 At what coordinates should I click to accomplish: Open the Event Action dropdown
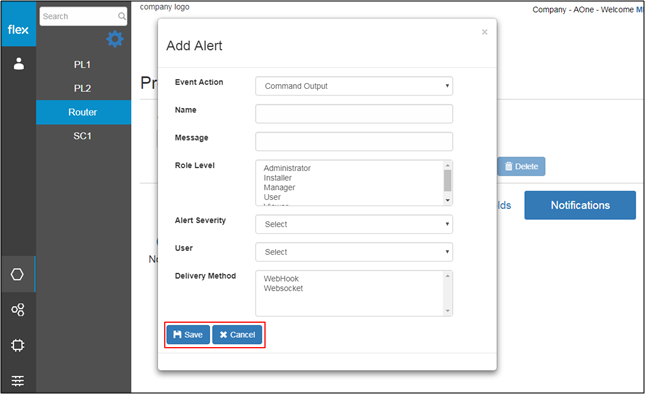(x=354, y=86)
